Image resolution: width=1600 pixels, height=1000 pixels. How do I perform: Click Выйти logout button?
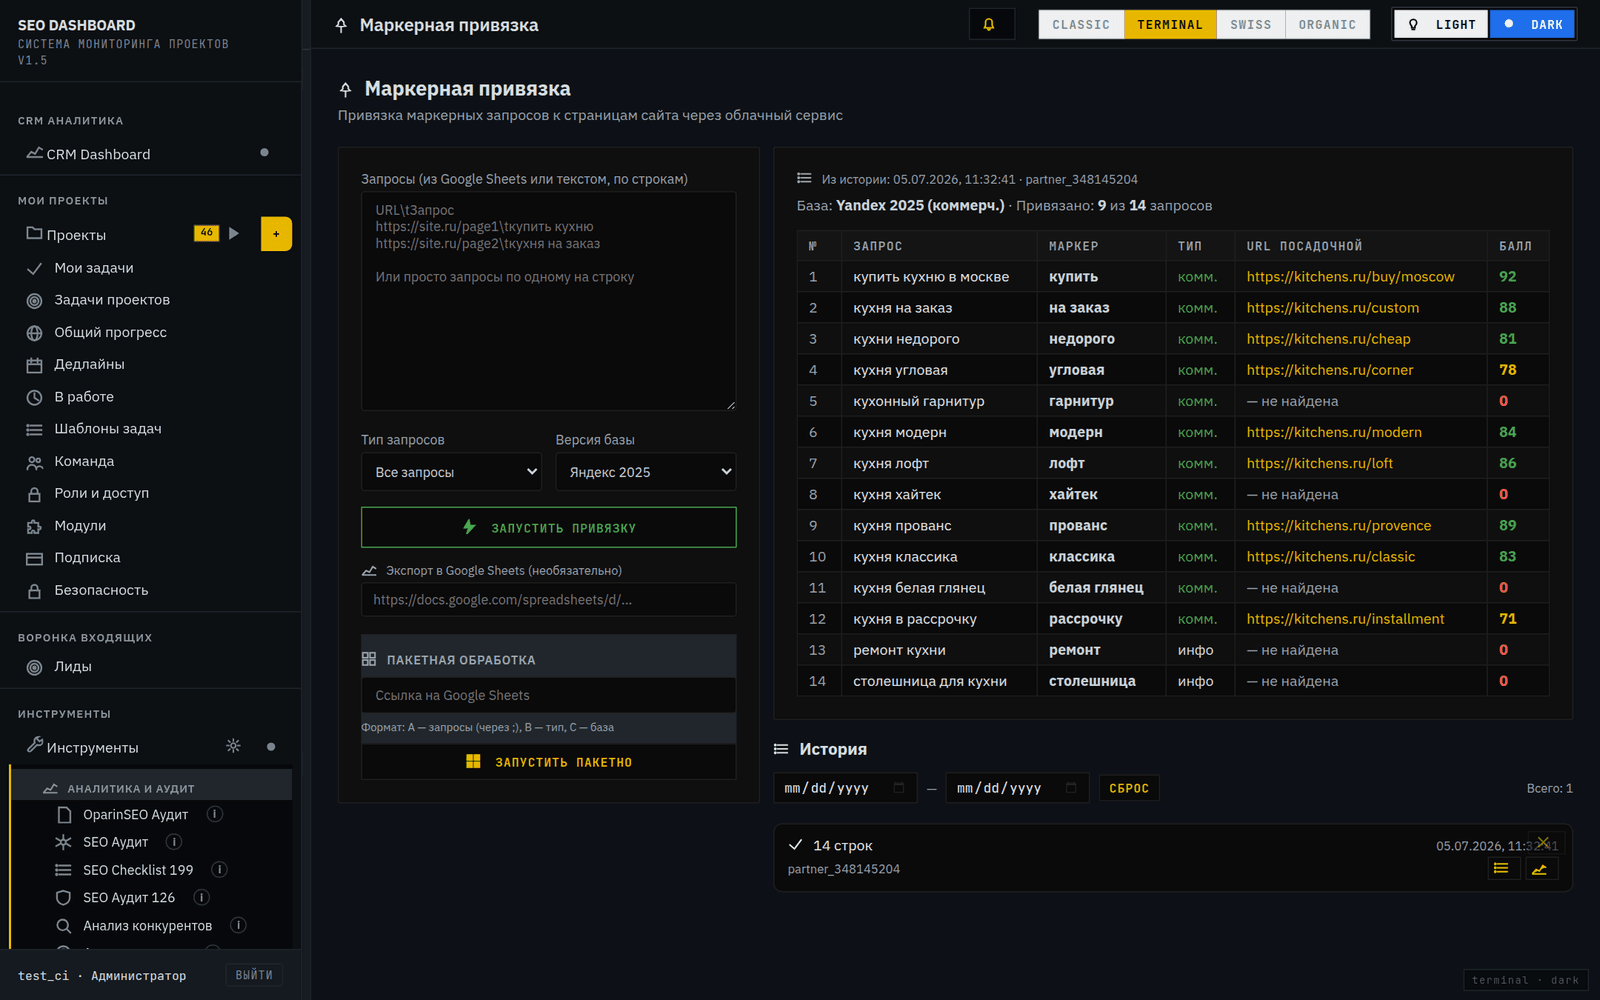point(254,975)
